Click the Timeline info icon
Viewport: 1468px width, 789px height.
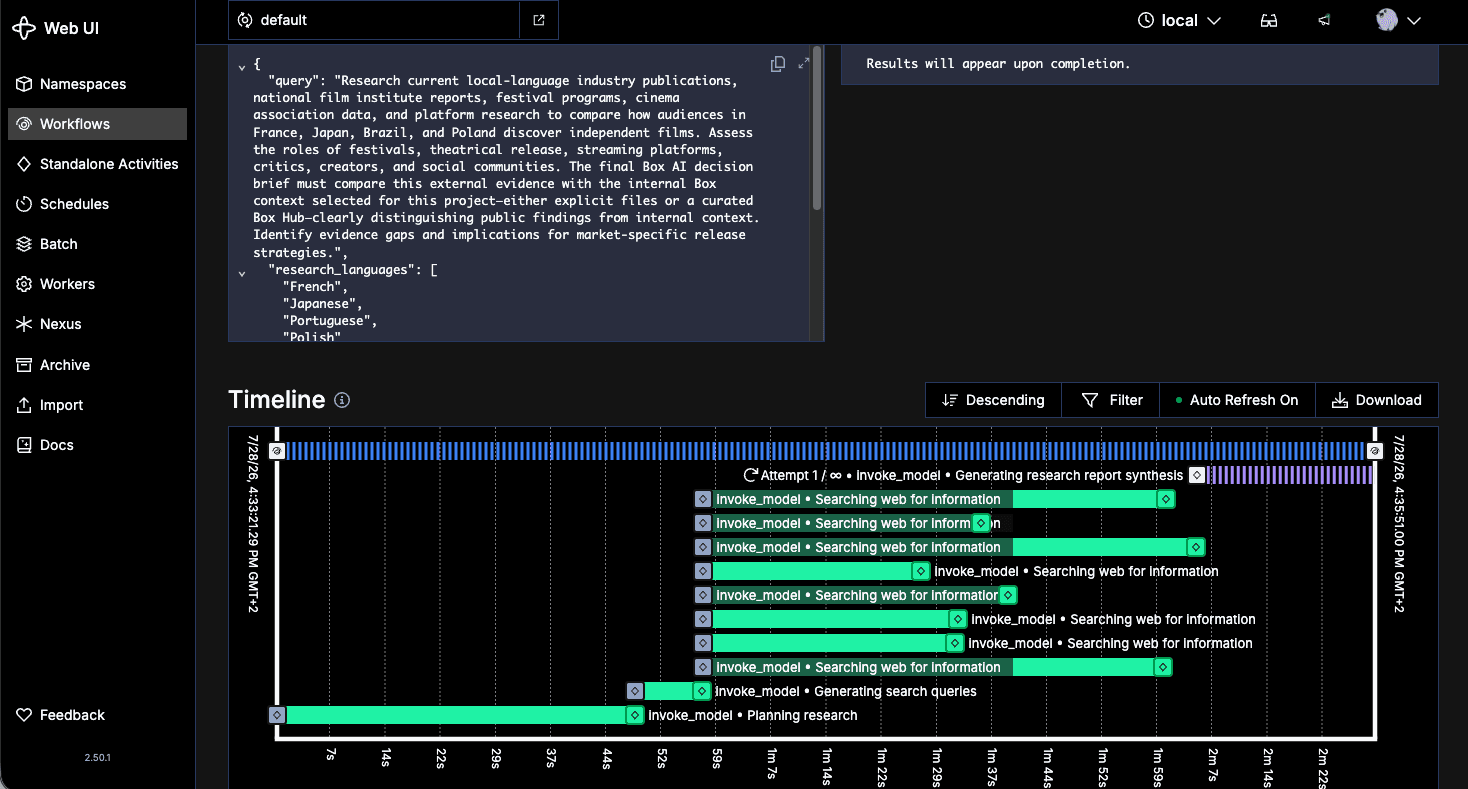pyautogui.click(x=342, y=400)
